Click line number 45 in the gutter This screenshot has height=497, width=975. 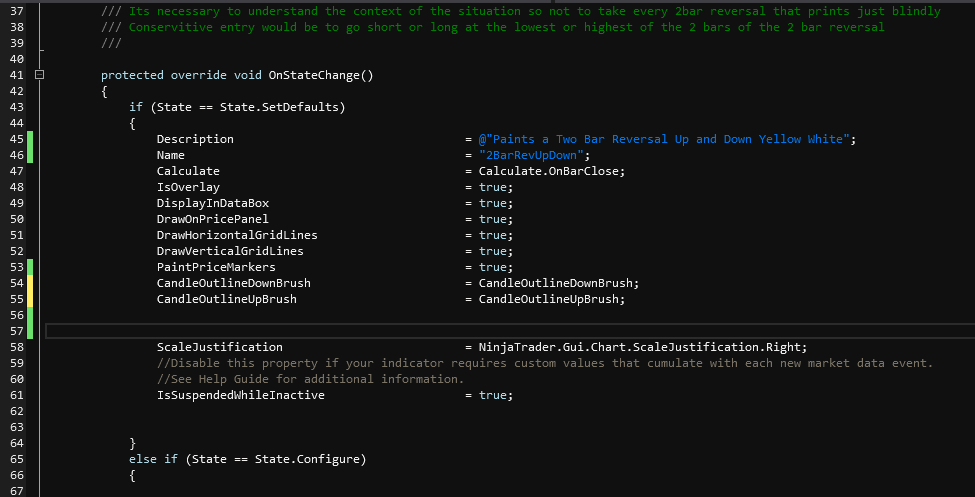click(16, 139)
